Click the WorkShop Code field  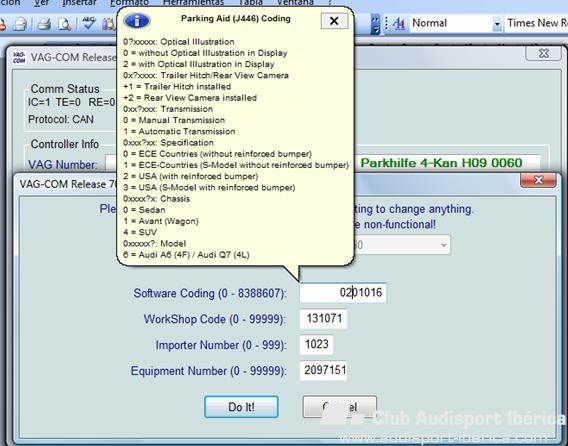pyautogui.click(x=323, y=319)
